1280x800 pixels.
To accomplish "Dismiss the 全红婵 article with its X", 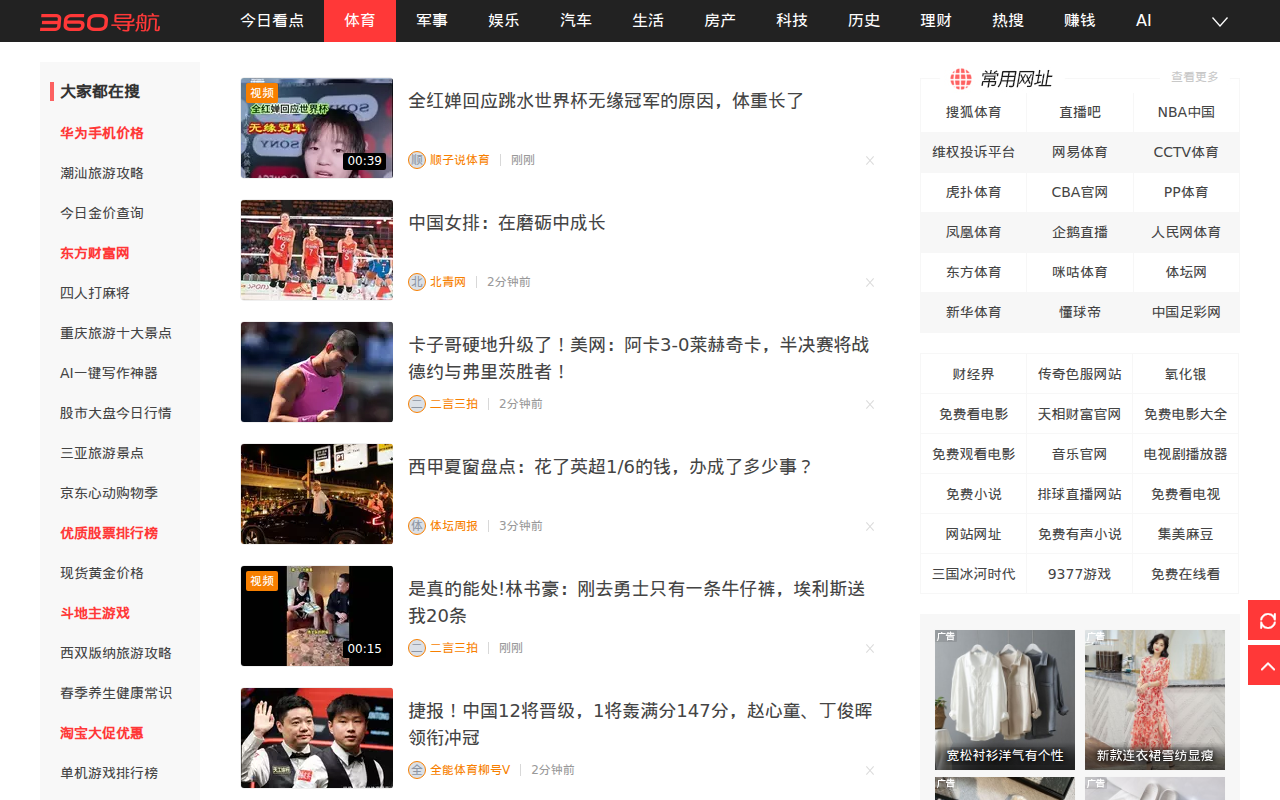I will coord(870,160).
